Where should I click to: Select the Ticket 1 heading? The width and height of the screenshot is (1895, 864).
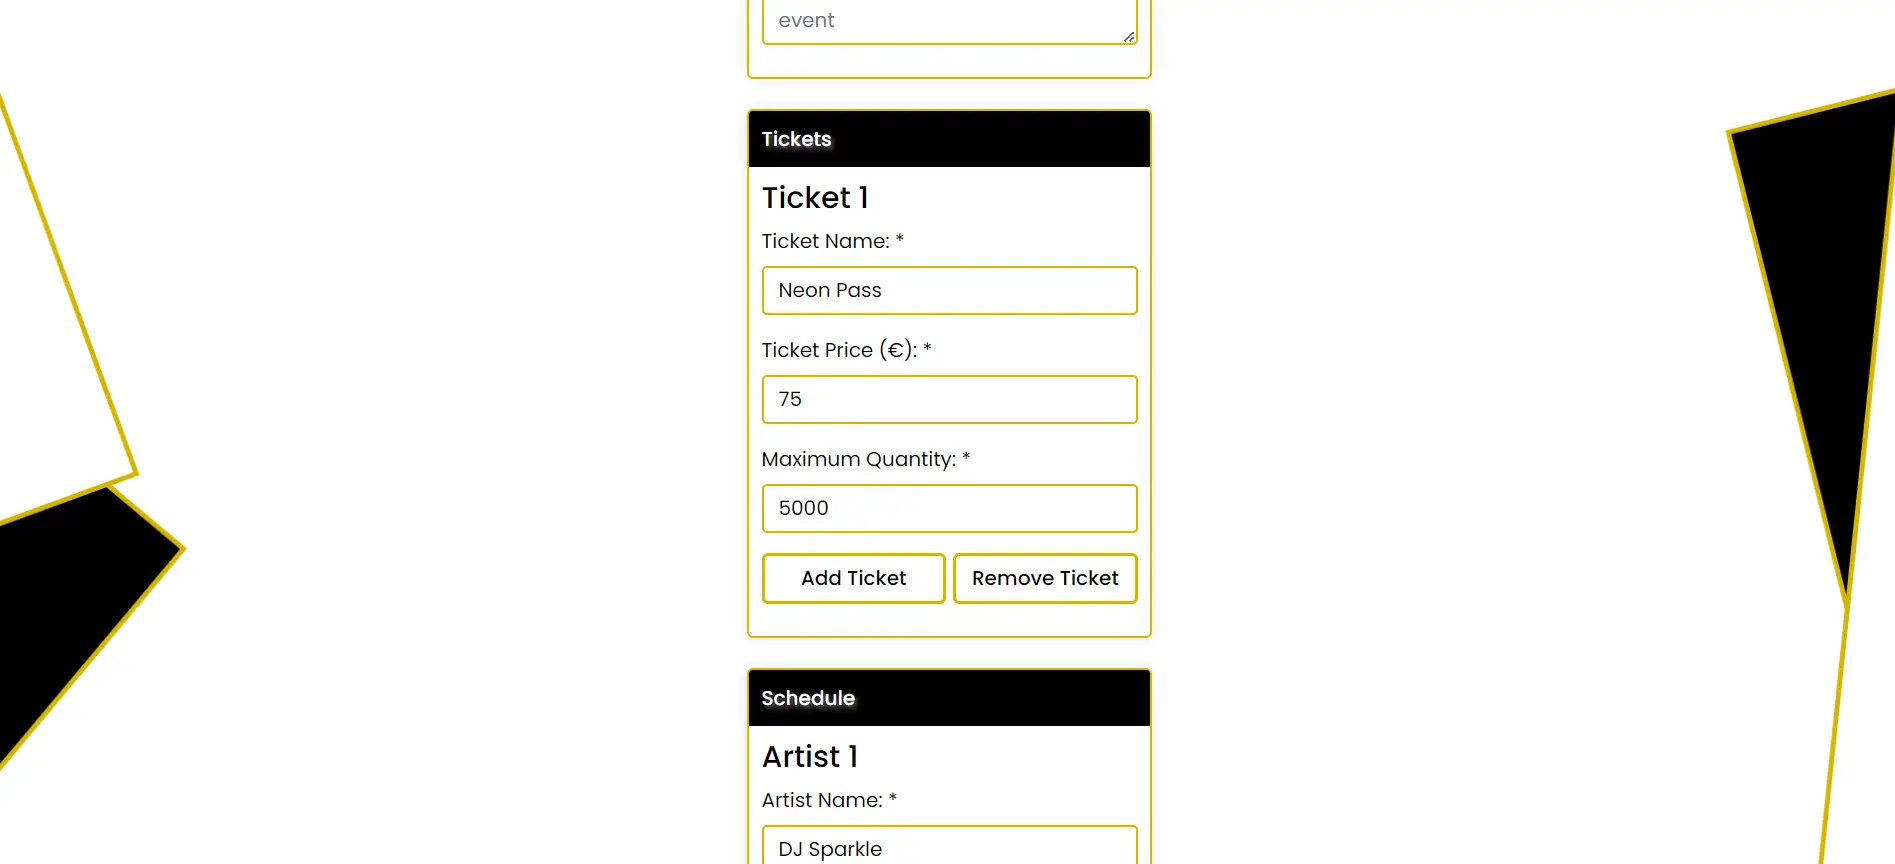click(815, 198)
